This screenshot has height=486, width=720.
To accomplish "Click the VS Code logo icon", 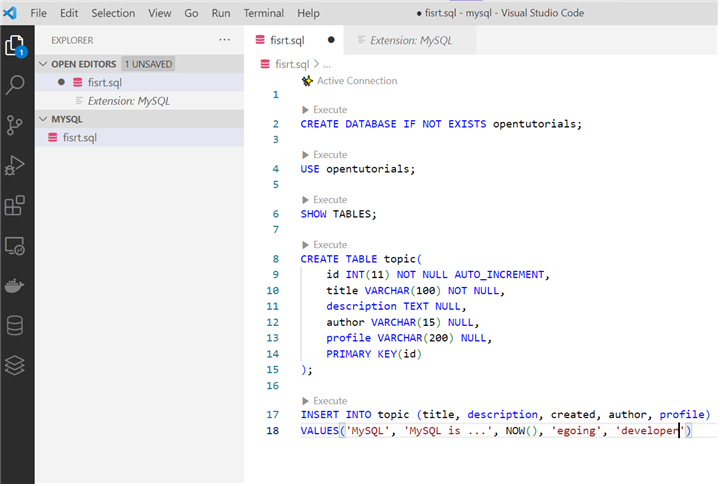I will 10,12.
